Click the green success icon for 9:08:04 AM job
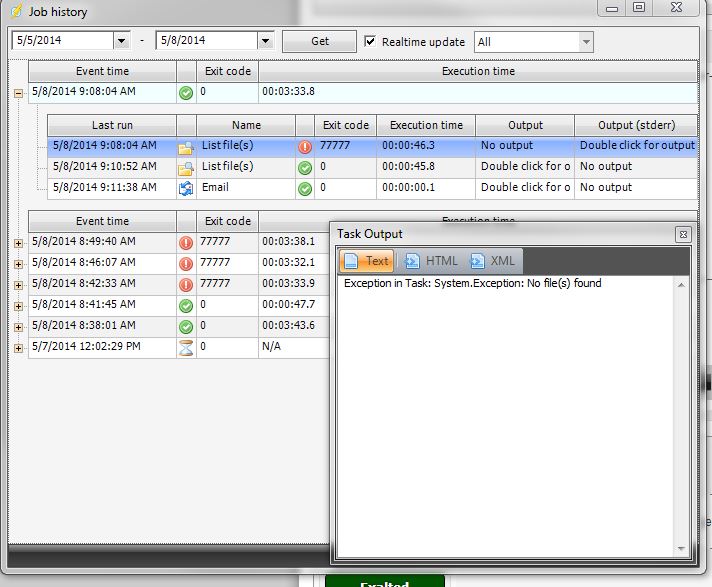The width and height of the screenshot is (712, 587). 186,93
